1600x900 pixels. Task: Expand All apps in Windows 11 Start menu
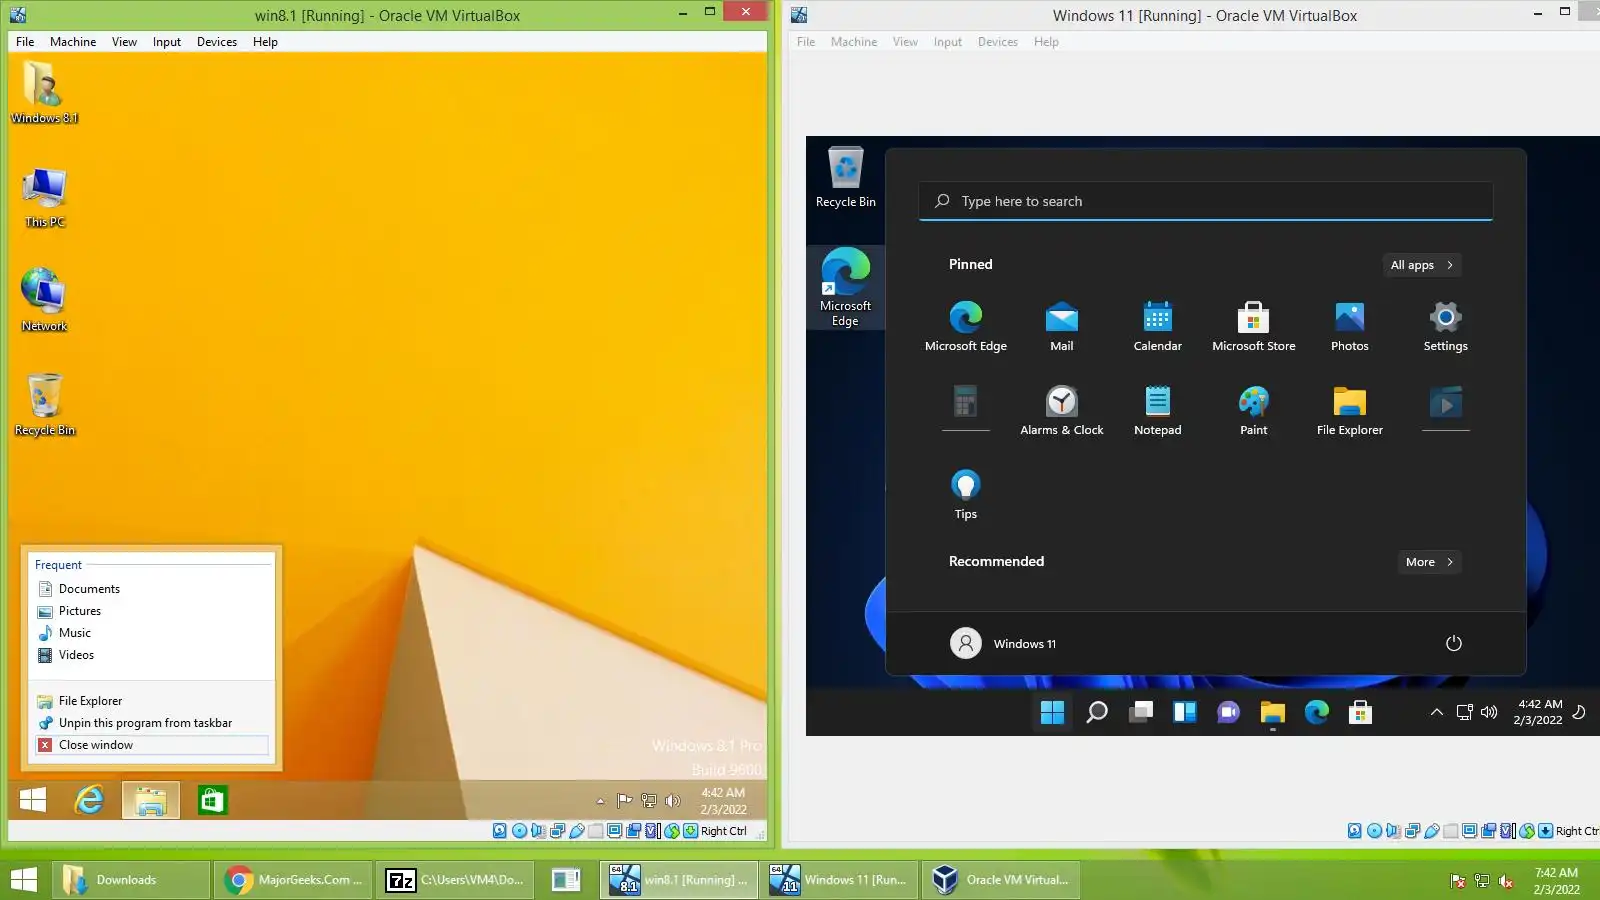[x=1420, y=265]
